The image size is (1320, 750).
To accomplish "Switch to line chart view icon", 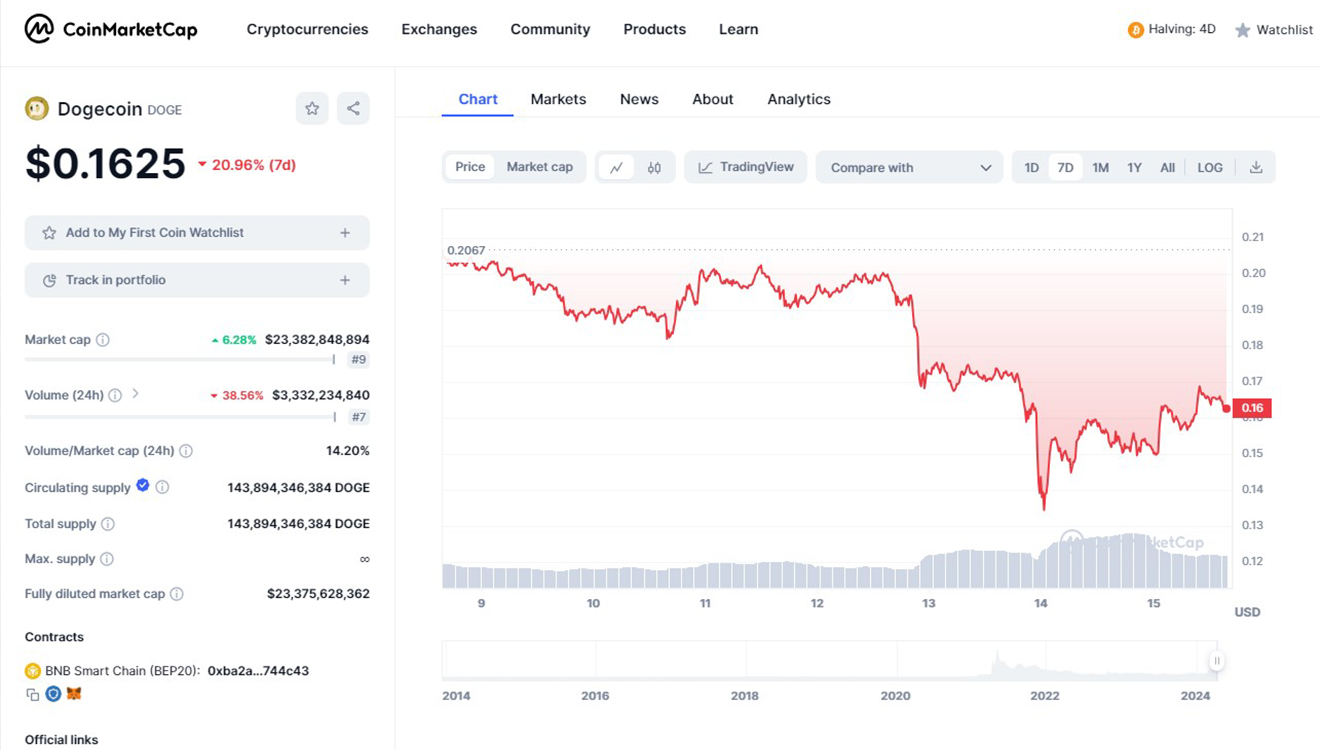I will click(616, 168).
